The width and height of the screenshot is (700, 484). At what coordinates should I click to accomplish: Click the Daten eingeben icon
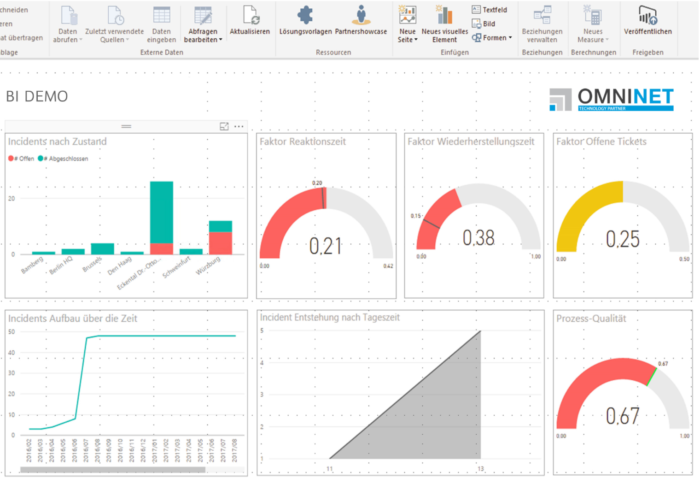point(161,15)
